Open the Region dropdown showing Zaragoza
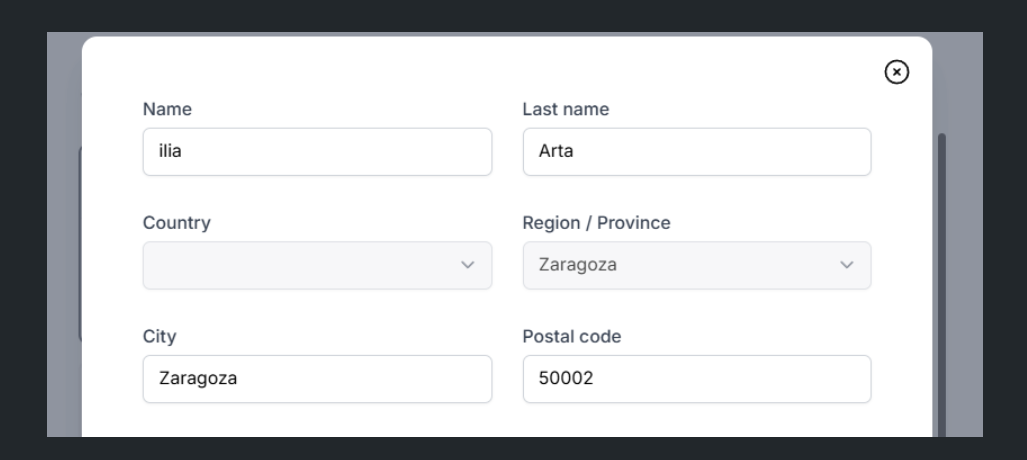 pos(697,265)
